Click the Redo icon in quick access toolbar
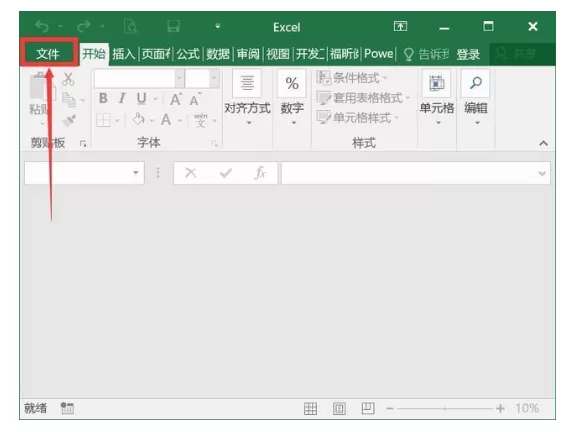 pos(84,26)
